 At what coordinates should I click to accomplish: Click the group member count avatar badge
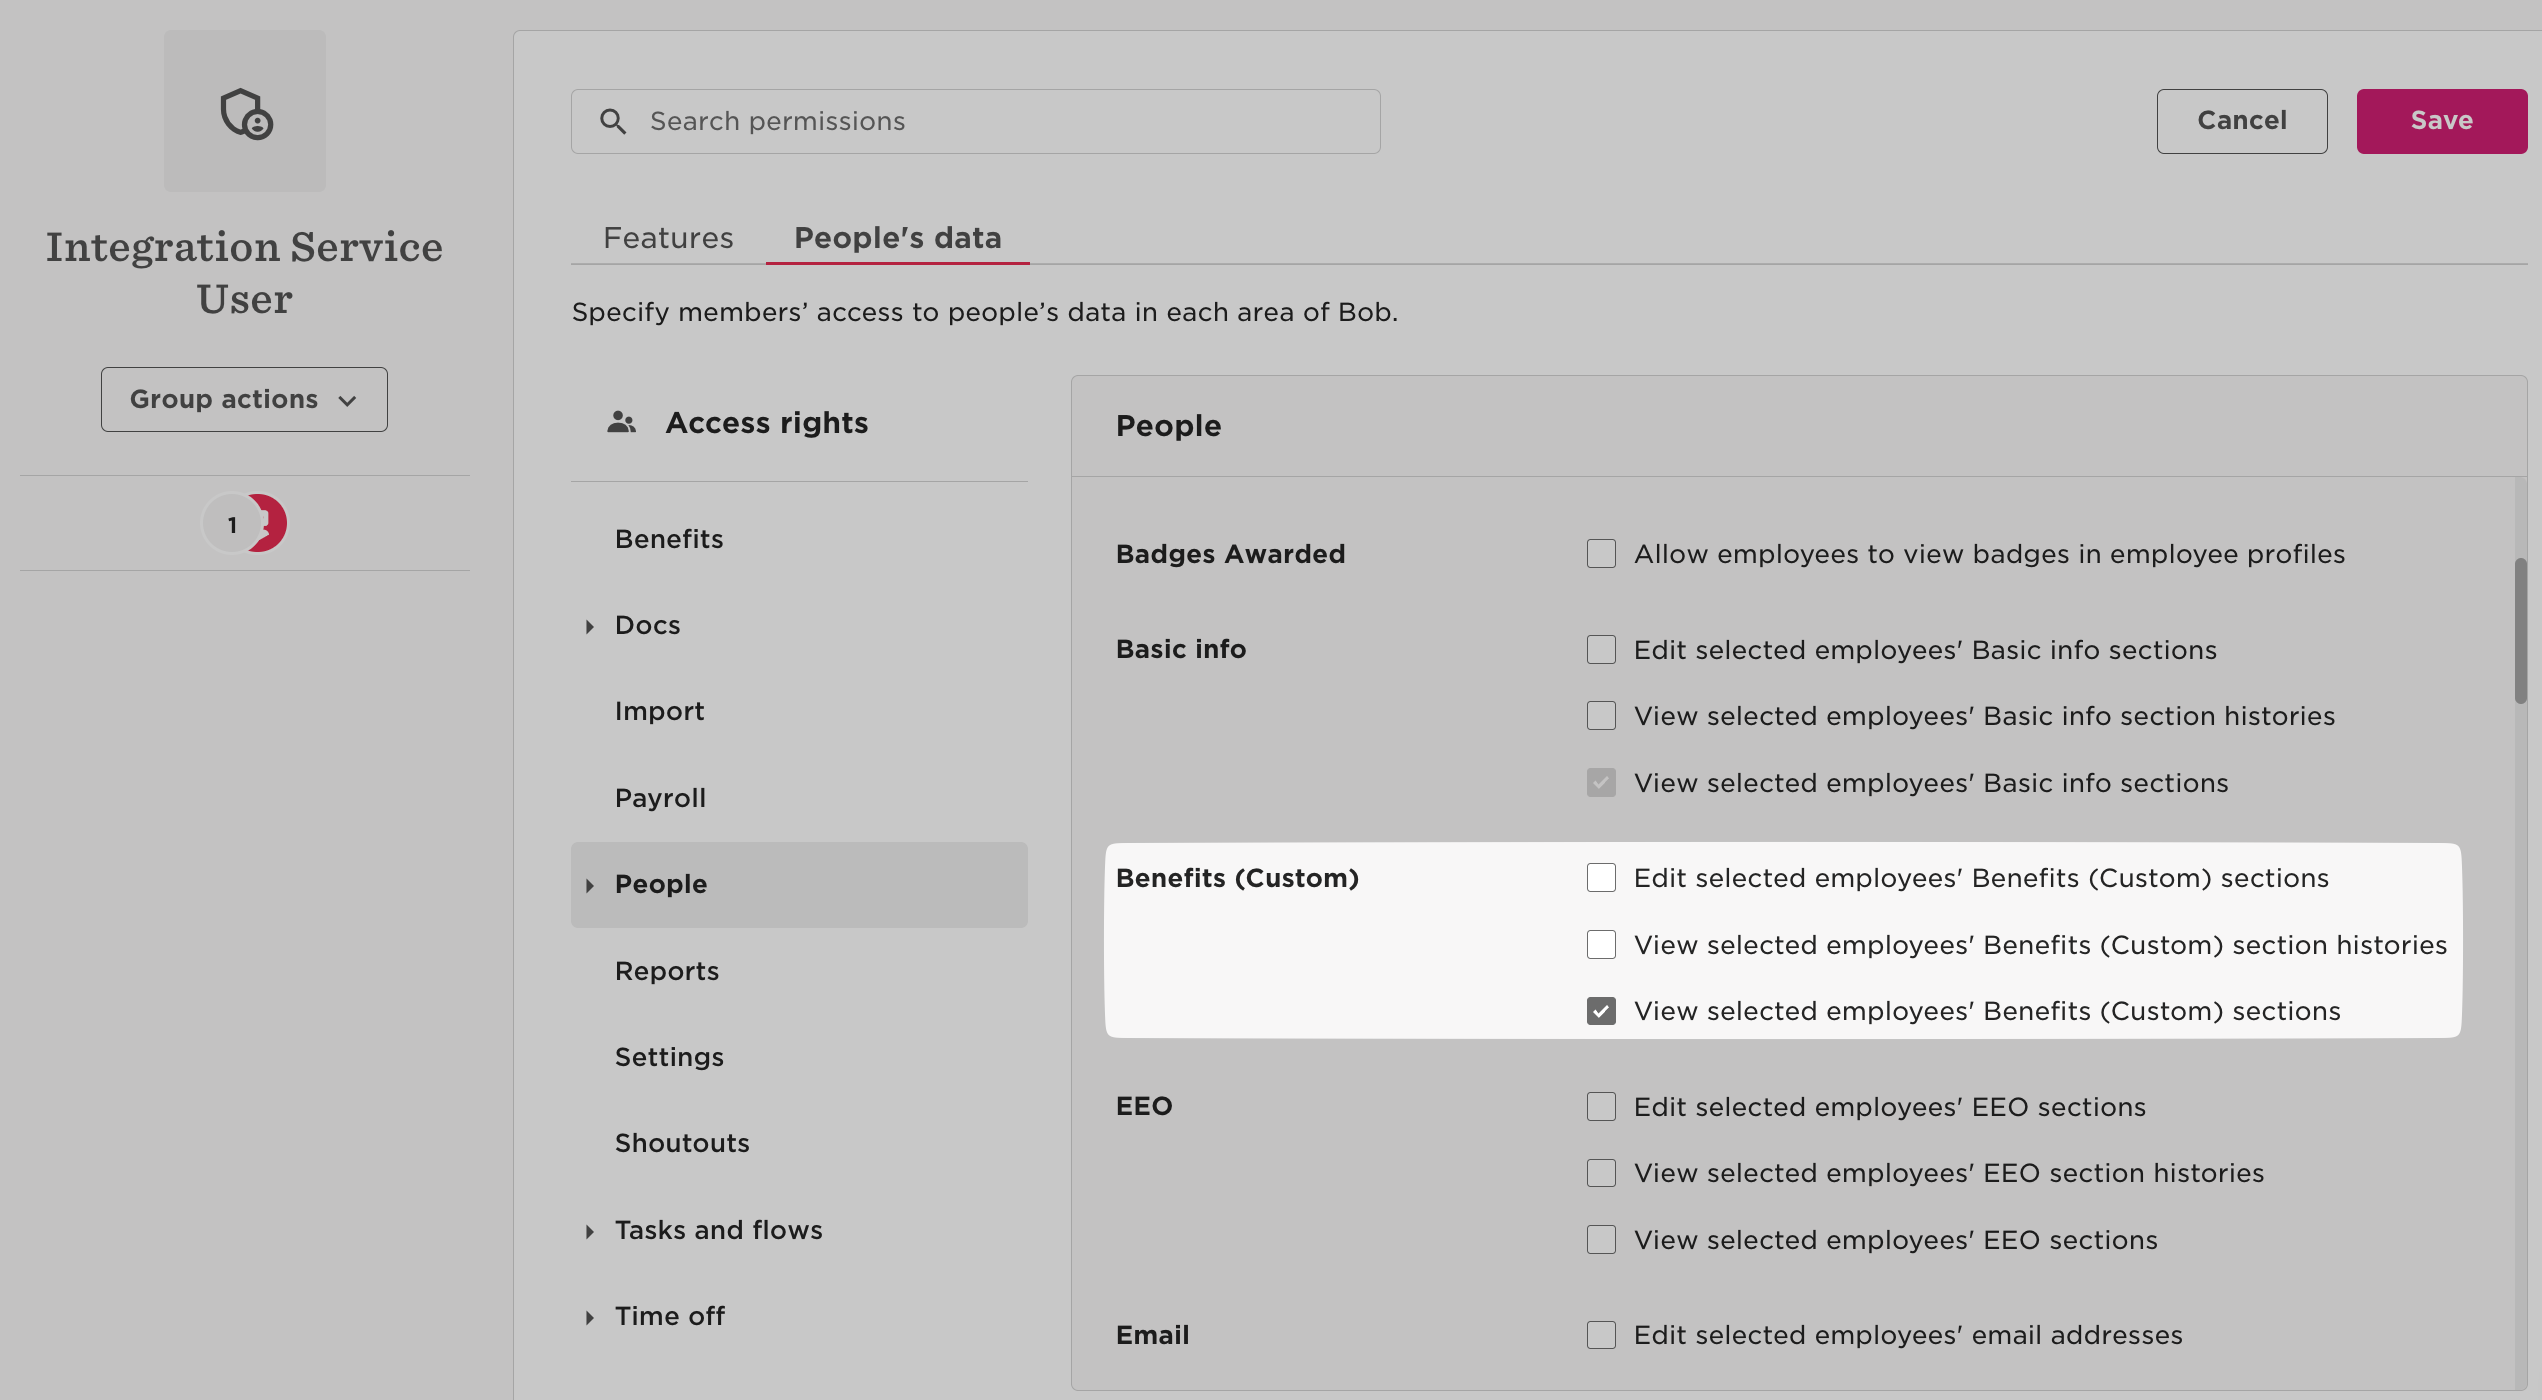point(231,524)
